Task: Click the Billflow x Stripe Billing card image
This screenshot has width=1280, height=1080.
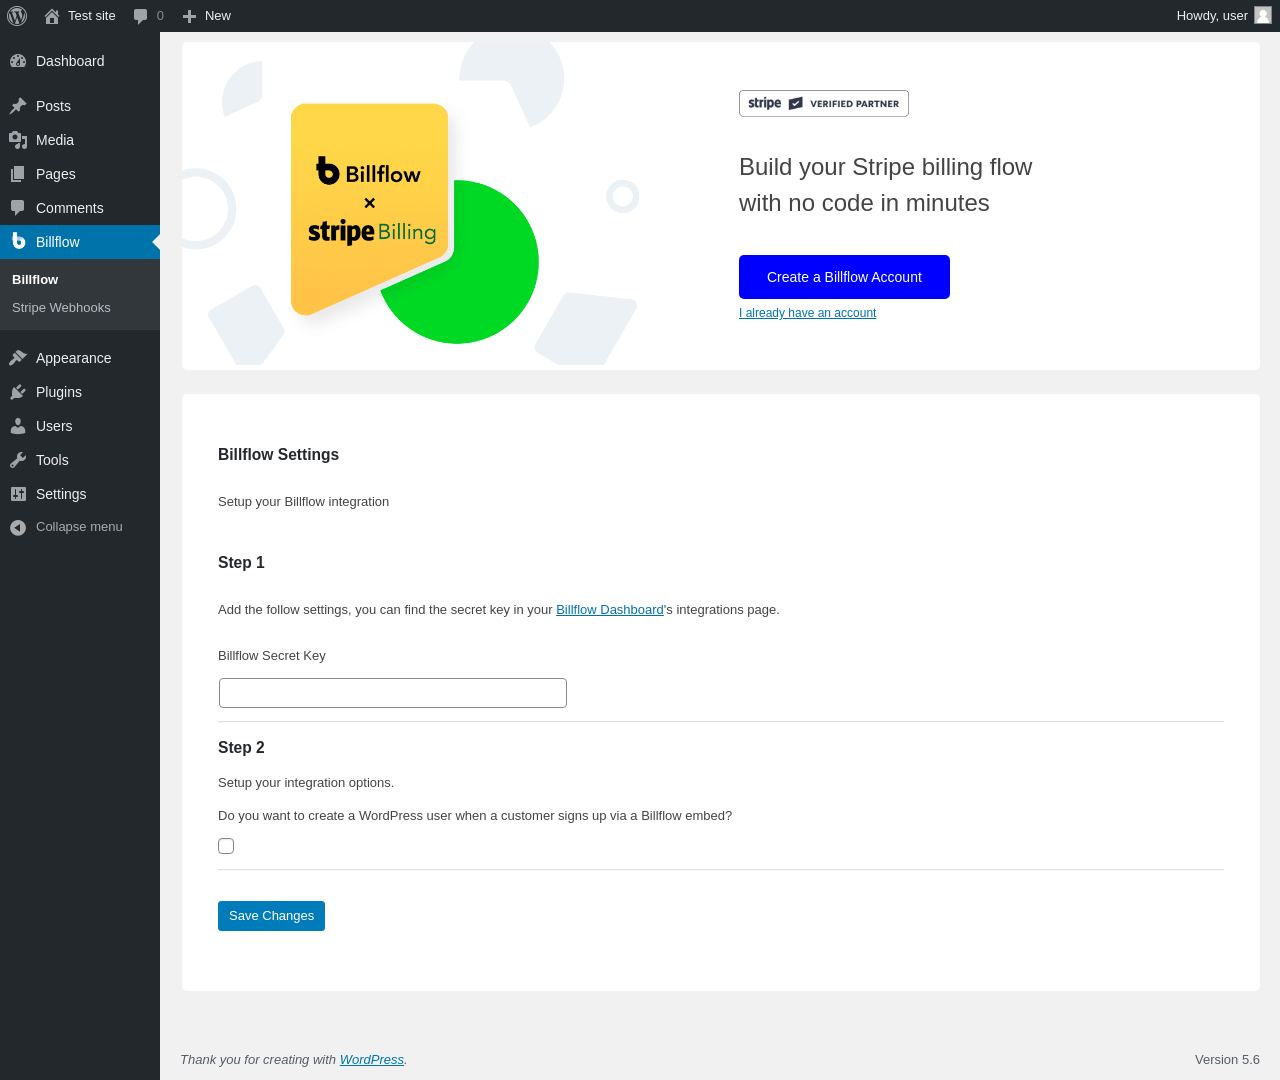Action: pos(370,208)
